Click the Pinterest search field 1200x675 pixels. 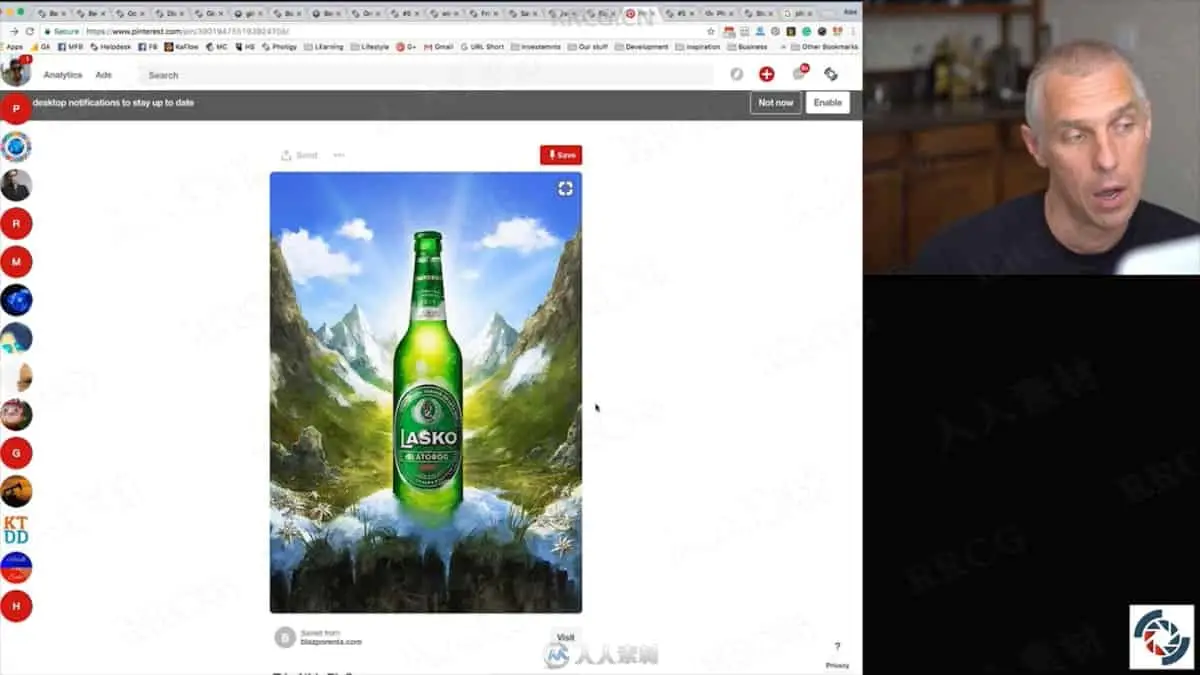[425, 75]
